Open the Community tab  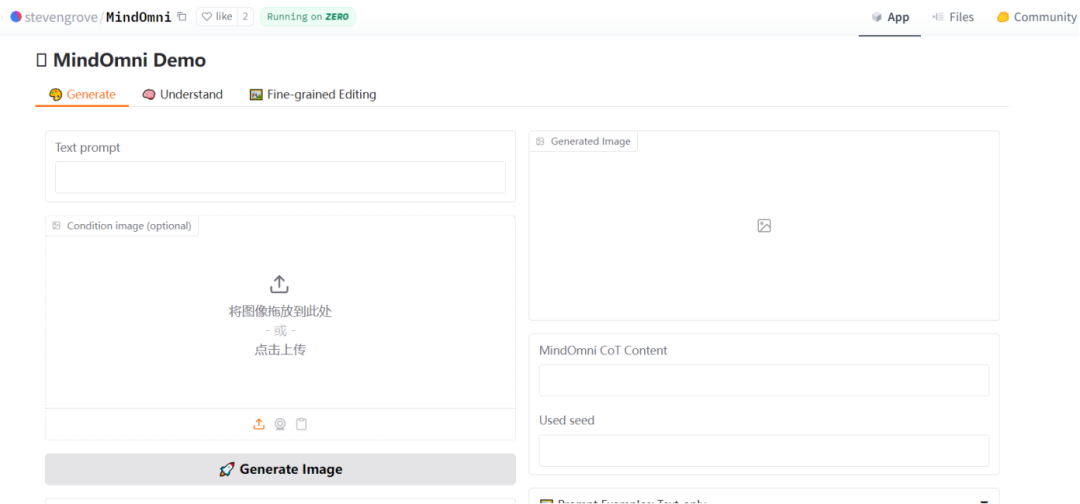click(1036, 17)
